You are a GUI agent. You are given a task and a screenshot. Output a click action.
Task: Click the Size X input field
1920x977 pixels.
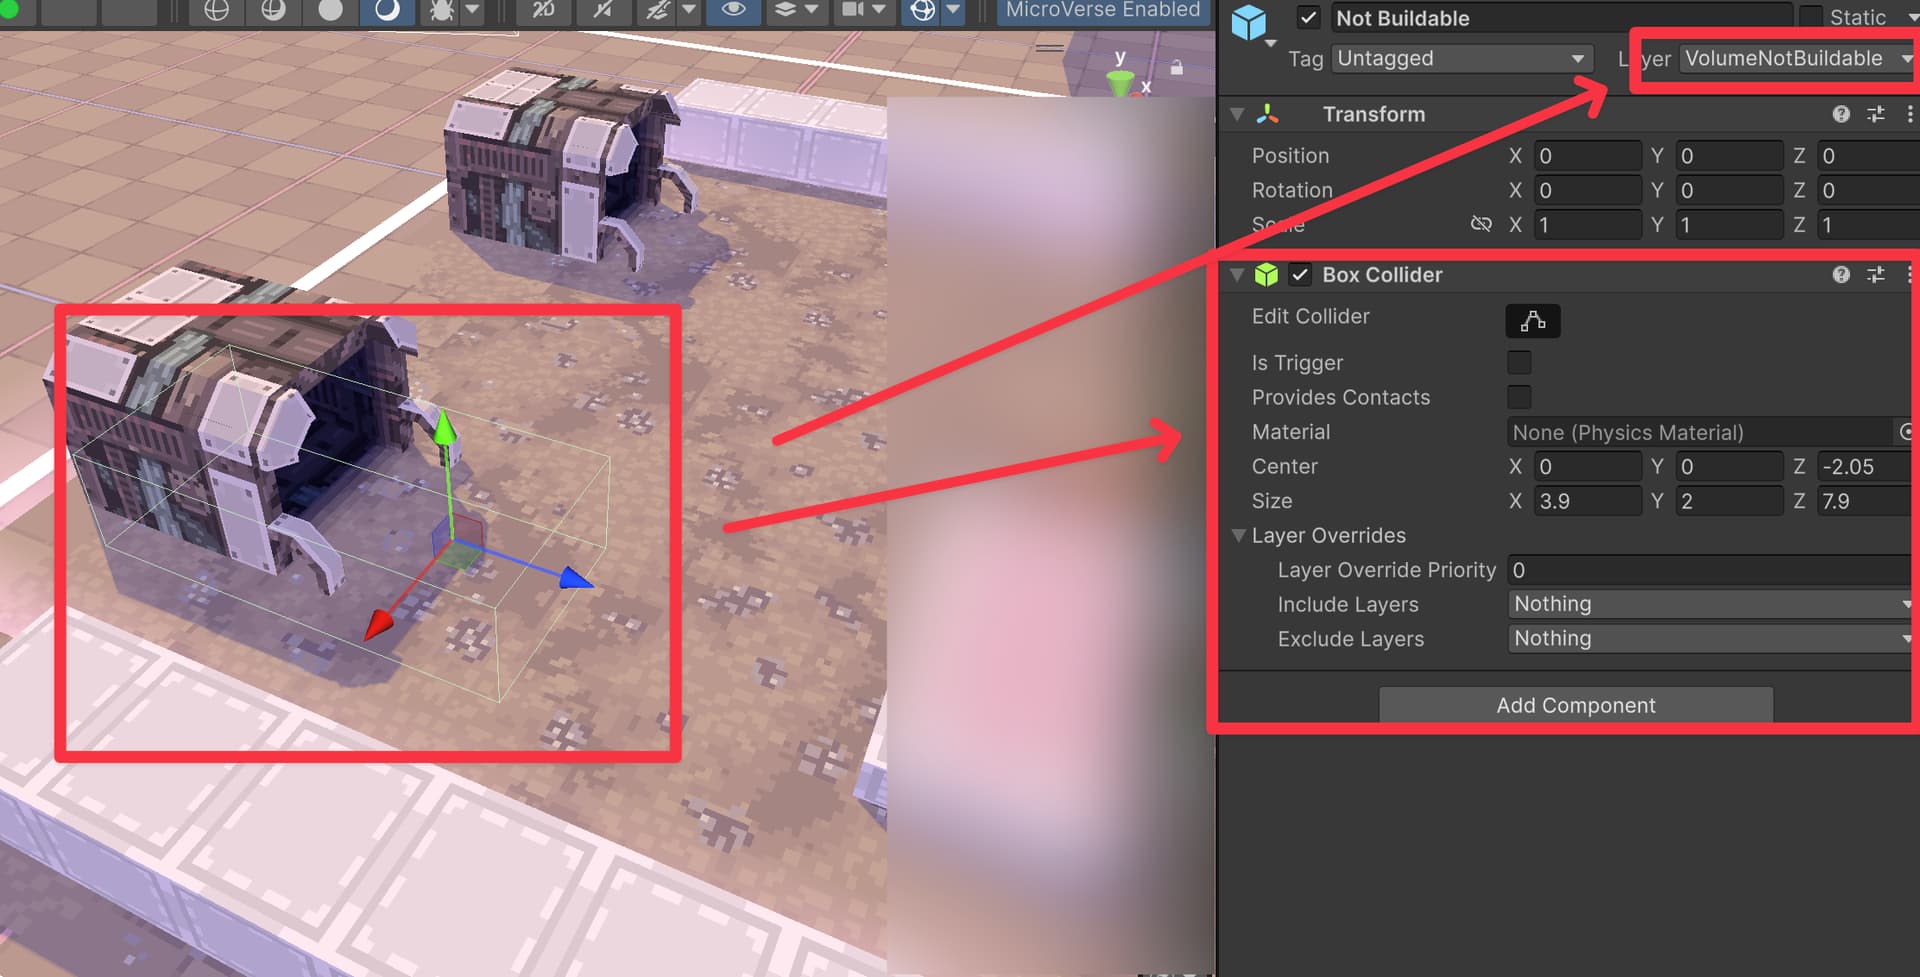pyautogui.click(x=1587, y=501)
